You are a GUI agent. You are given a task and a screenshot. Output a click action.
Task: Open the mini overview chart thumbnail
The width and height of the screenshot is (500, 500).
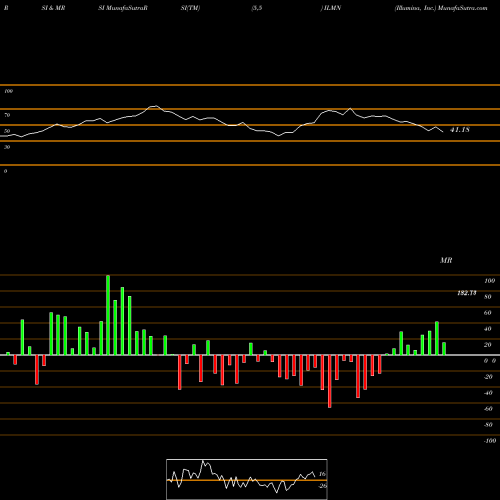(247, 479)
